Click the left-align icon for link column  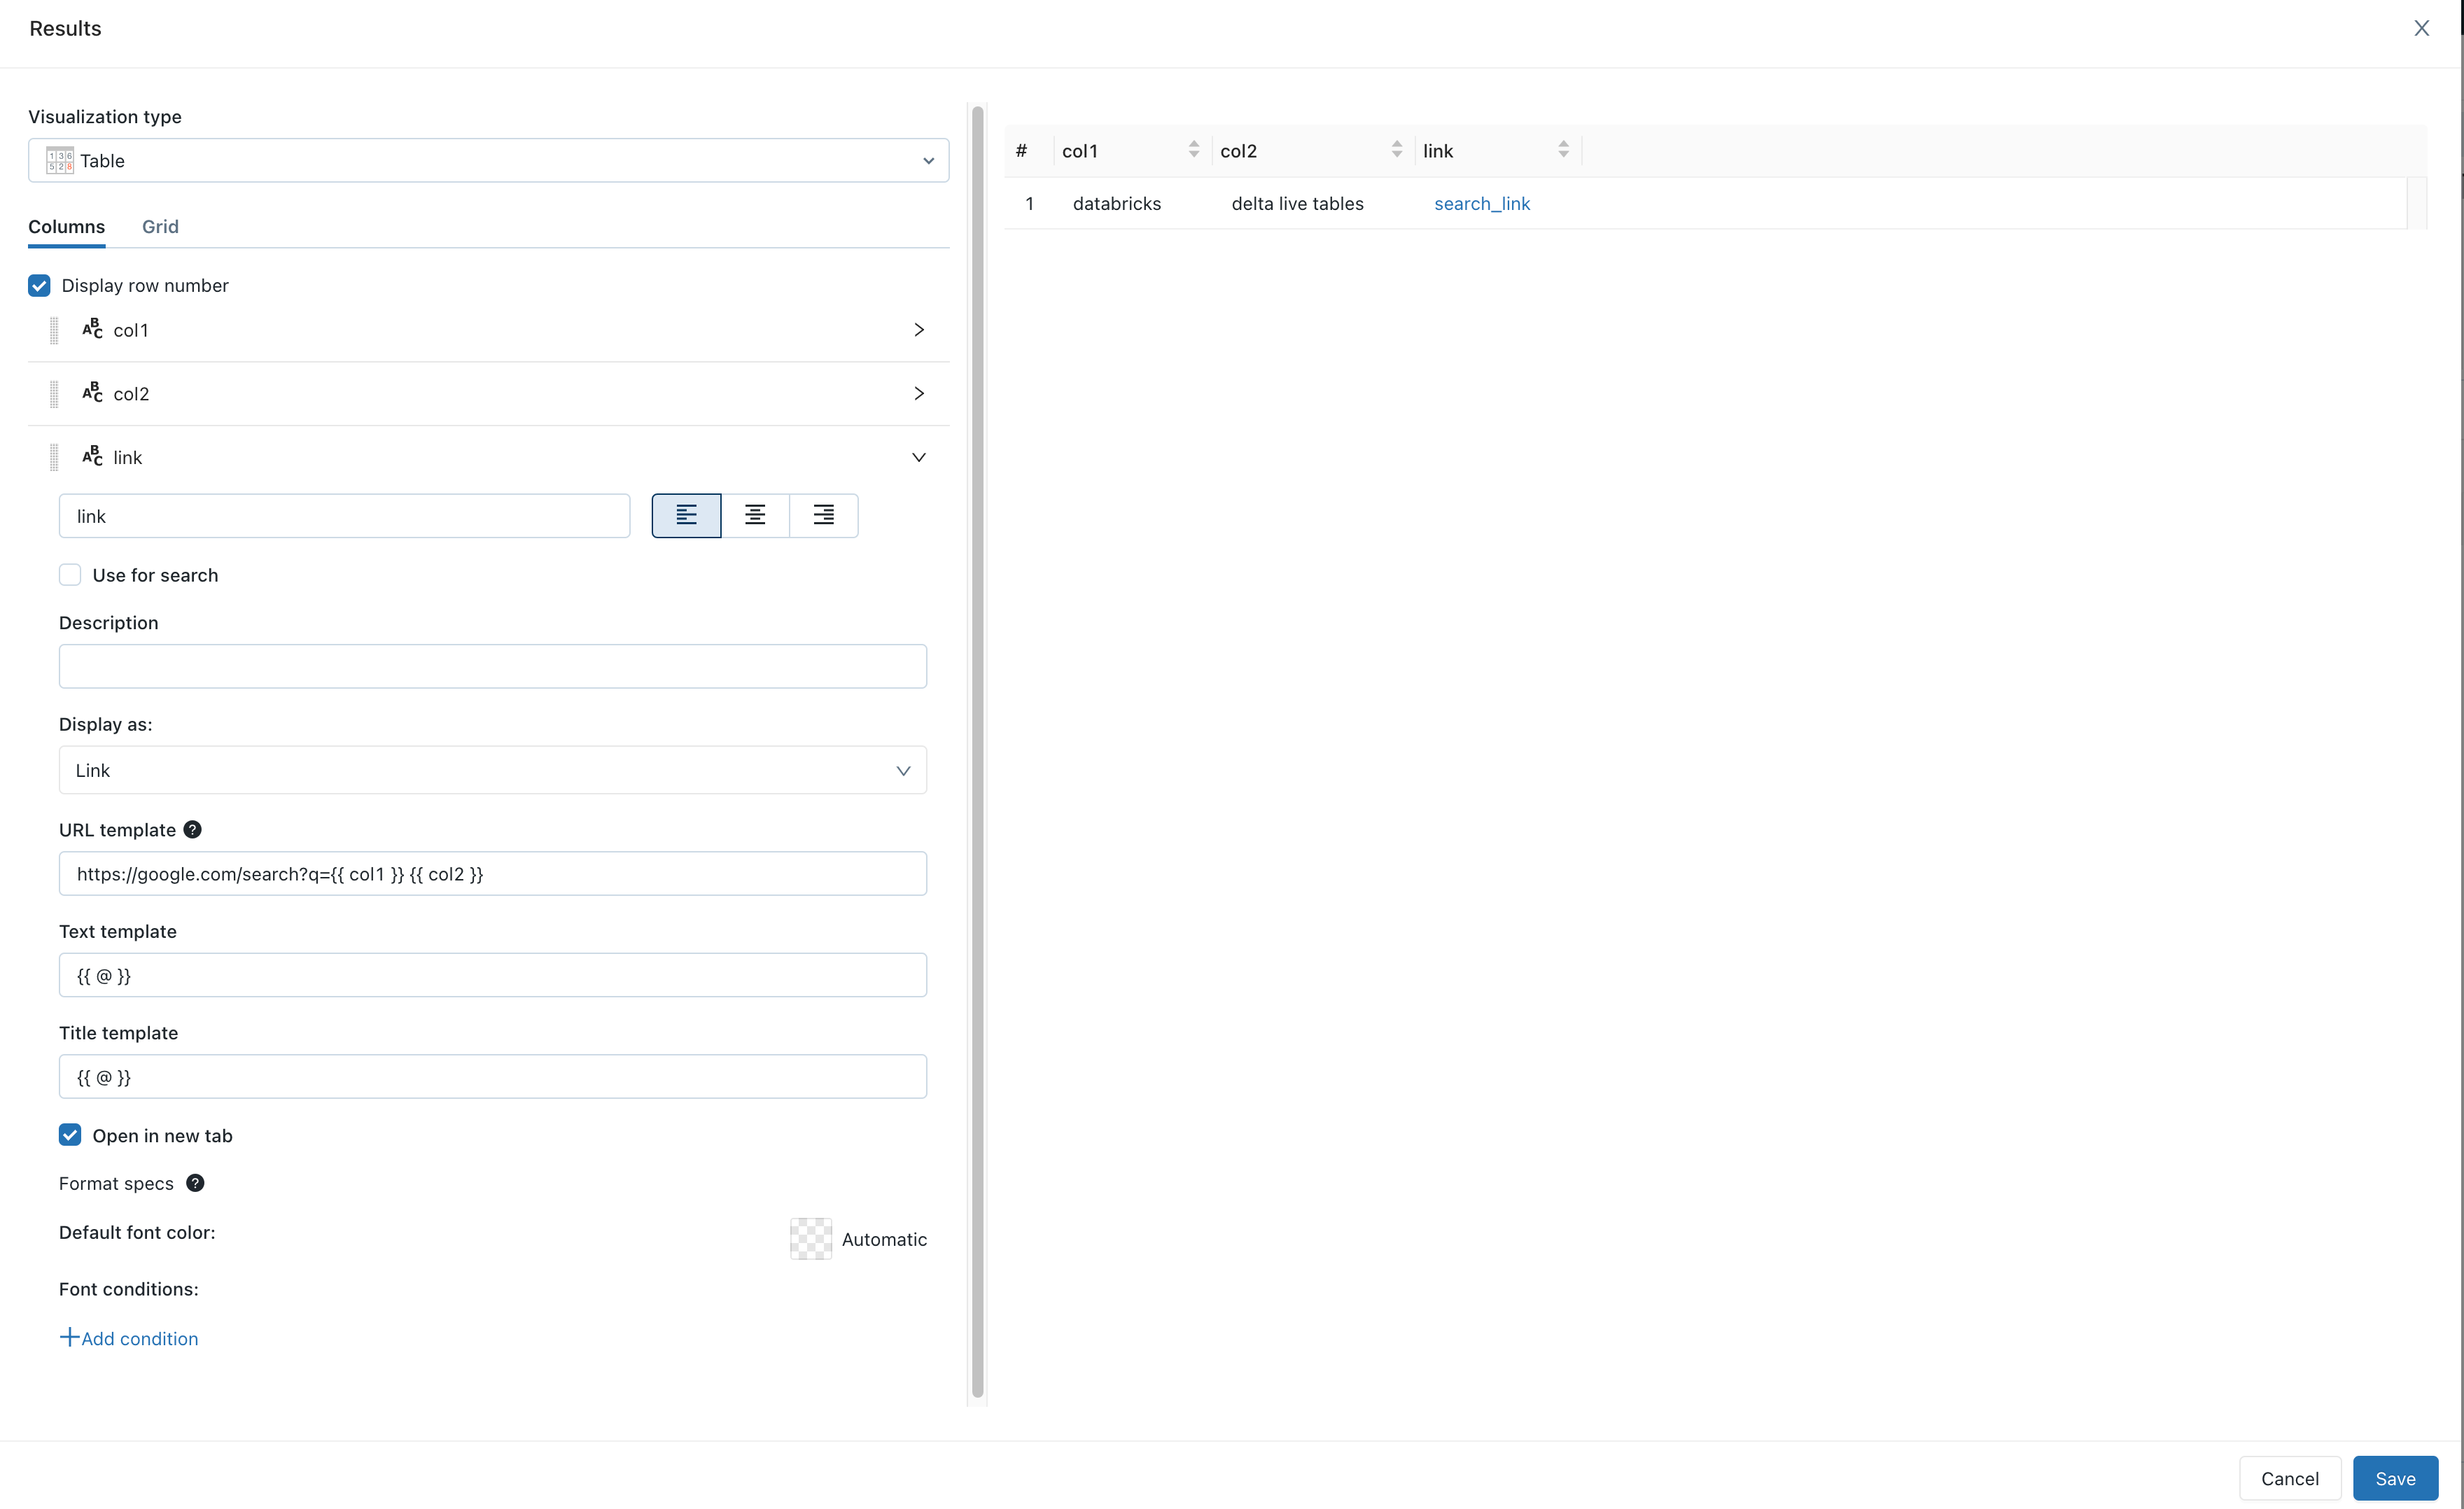[687, 515]
